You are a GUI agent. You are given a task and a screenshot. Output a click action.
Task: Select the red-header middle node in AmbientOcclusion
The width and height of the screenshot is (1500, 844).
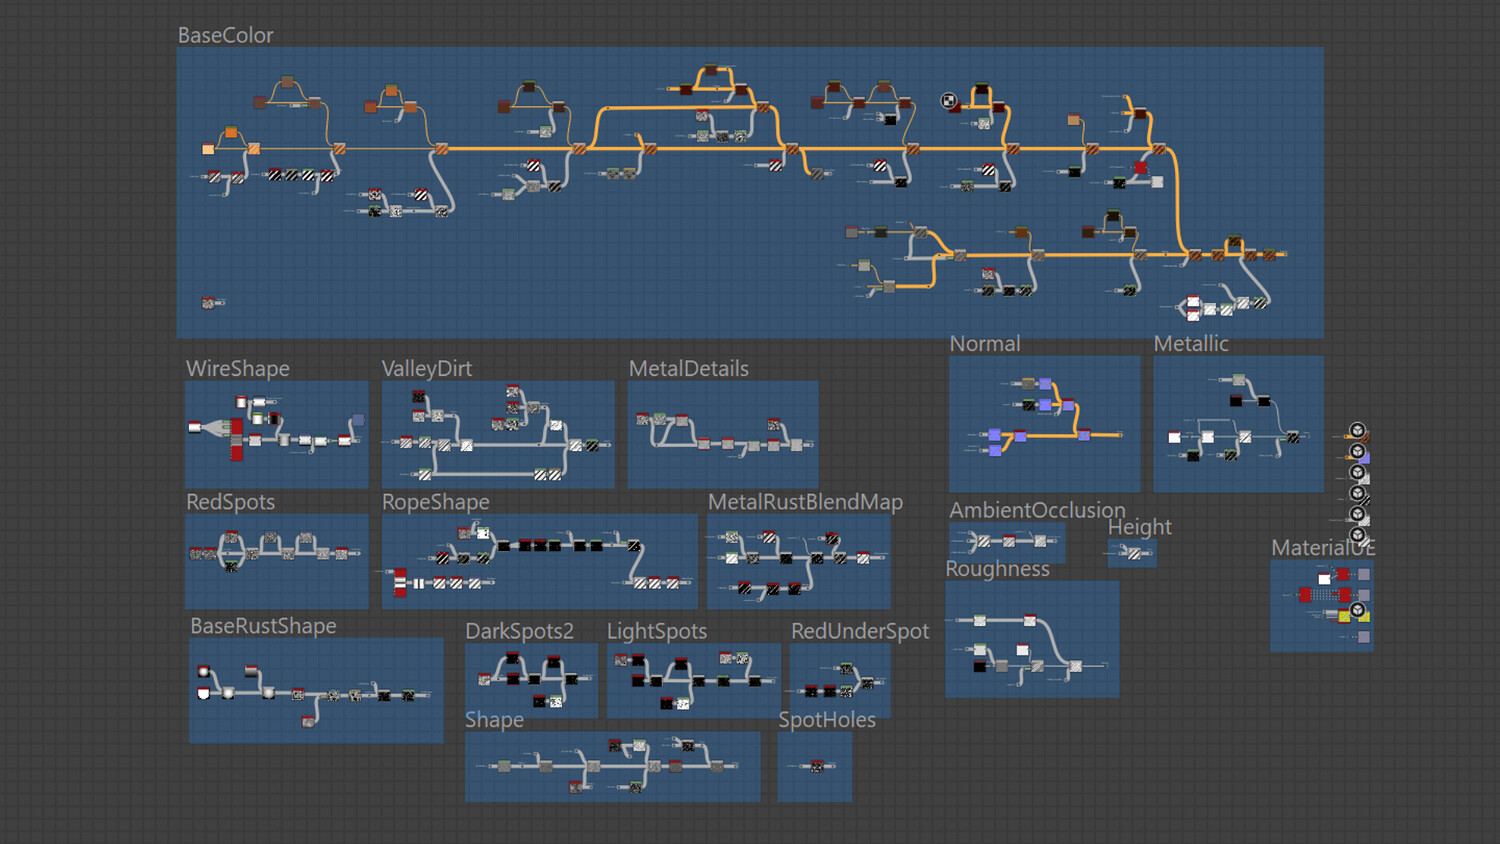1009,541
